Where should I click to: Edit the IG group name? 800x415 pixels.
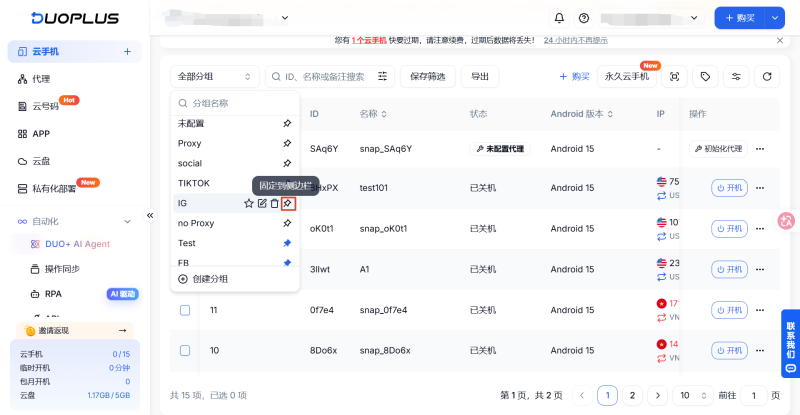(262, 203)
